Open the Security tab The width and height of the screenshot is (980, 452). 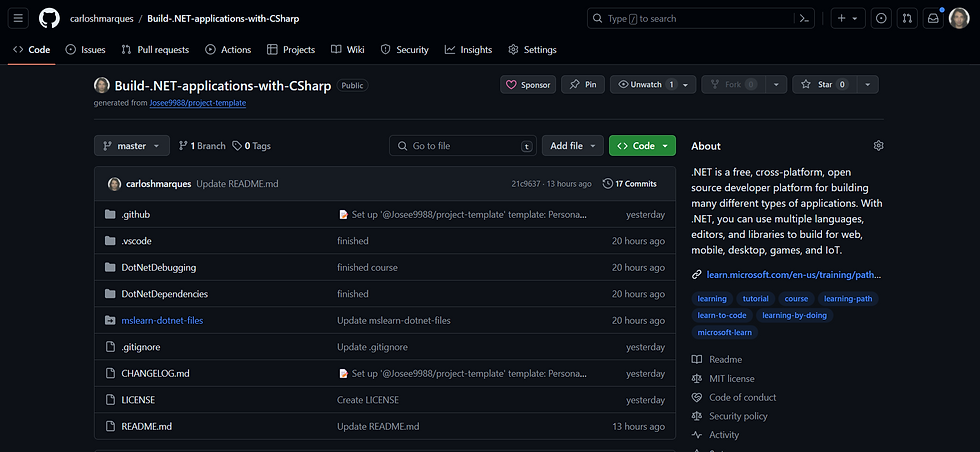pyautogui.click(x=404, y=49)
